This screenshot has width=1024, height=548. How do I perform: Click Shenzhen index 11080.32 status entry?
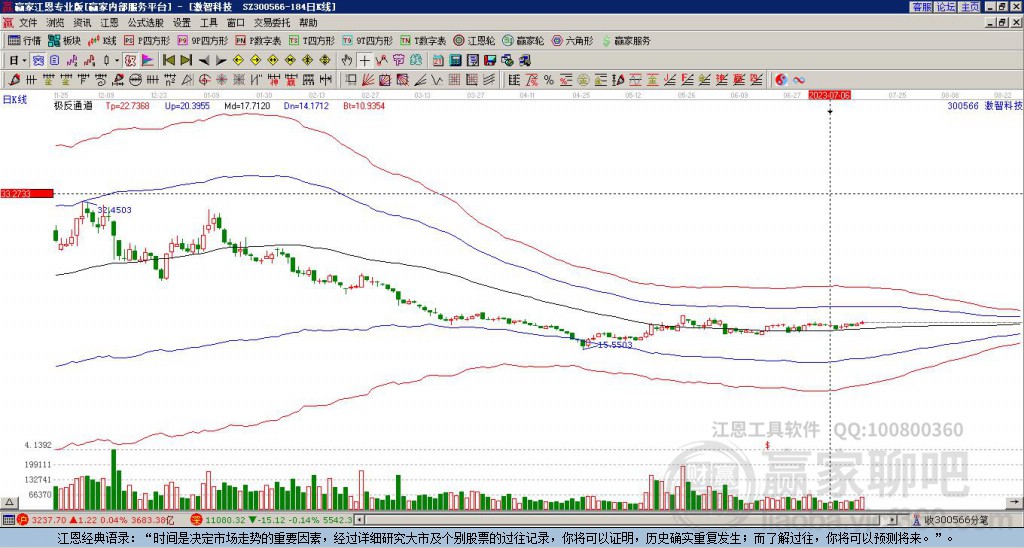tap(272, 520)
